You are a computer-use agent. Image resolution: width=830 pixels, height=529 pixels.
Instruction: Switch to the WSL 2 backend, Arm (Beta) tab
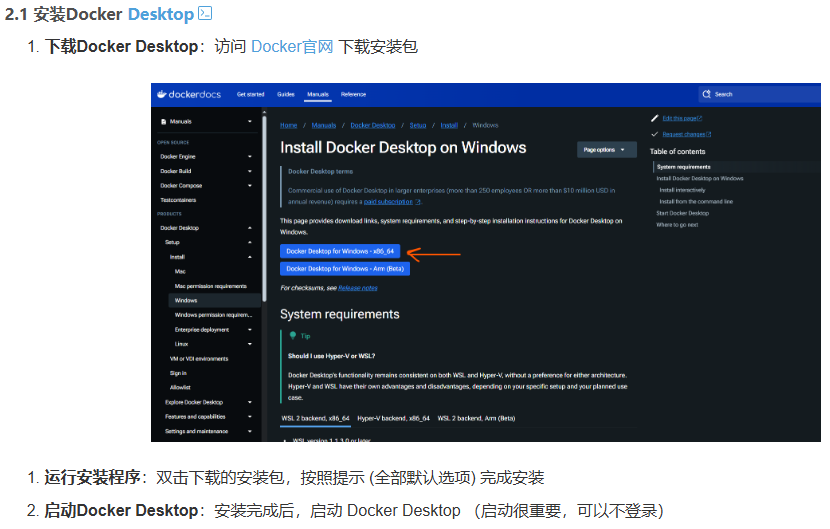point(476,418)
